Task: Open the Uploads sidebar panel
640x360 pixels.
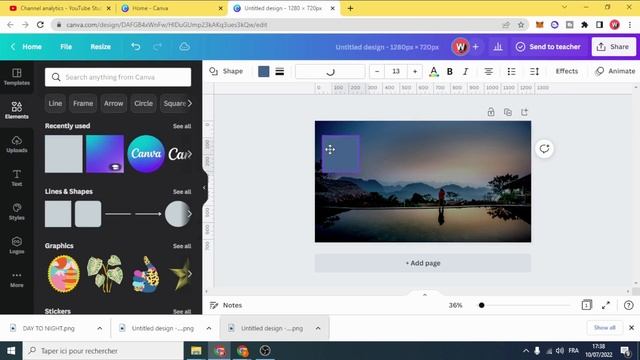Action: click(17, 144)
